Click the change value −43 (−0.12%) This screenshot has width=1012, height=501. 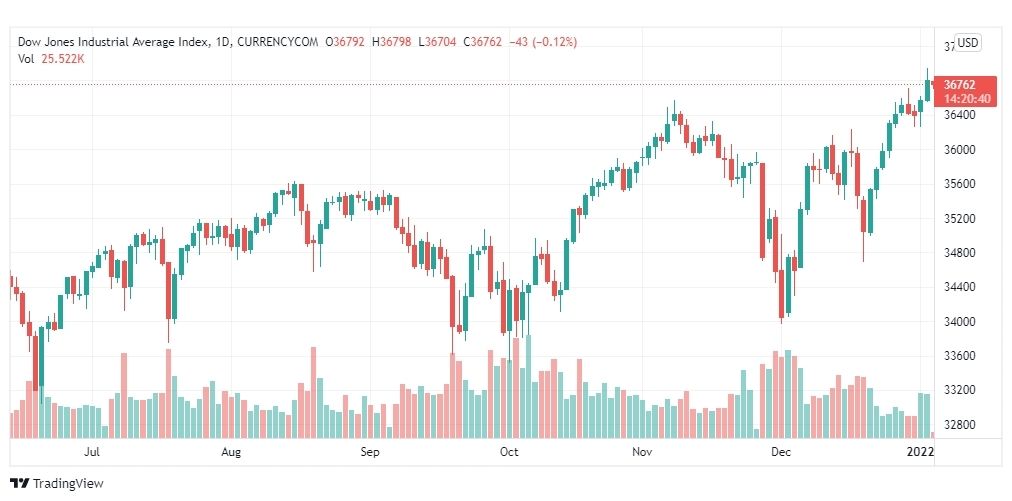pyautogui.click(x=543, y=42)
